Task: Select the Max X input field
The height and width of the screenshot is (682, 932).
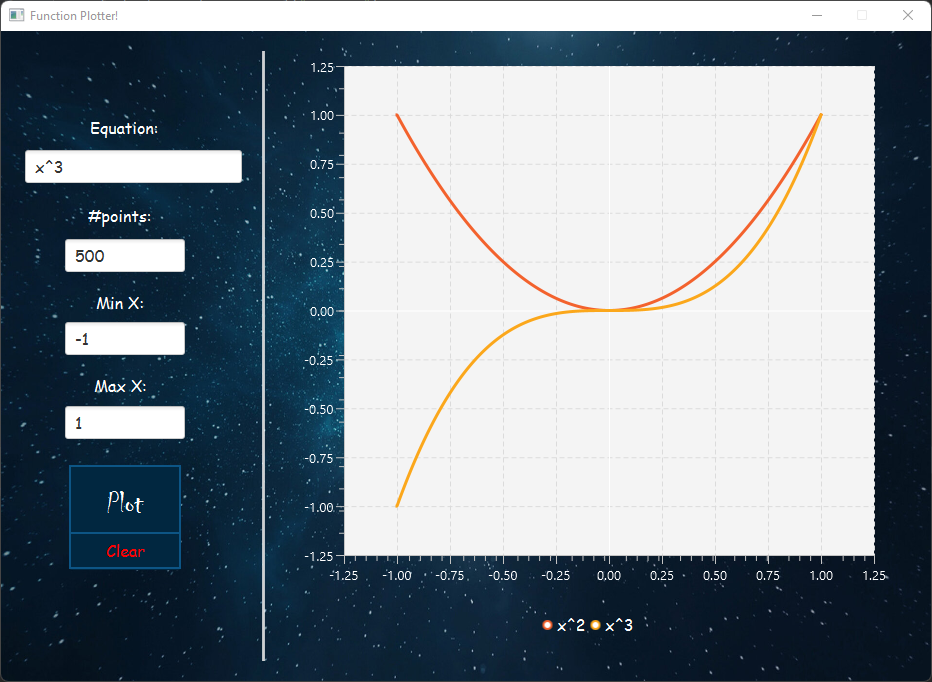Action: [124, 422]
